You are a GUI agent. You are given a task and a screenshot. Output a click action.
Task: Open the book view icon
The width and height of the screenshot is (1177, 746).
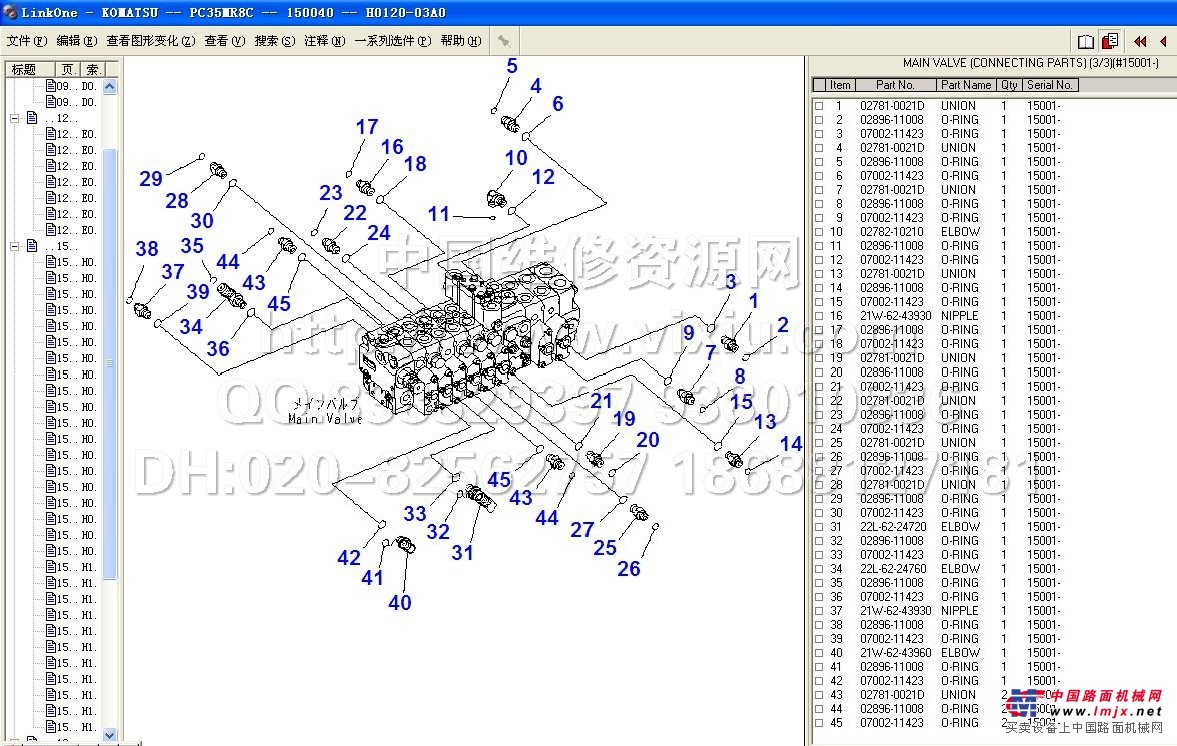[1085, 41]
